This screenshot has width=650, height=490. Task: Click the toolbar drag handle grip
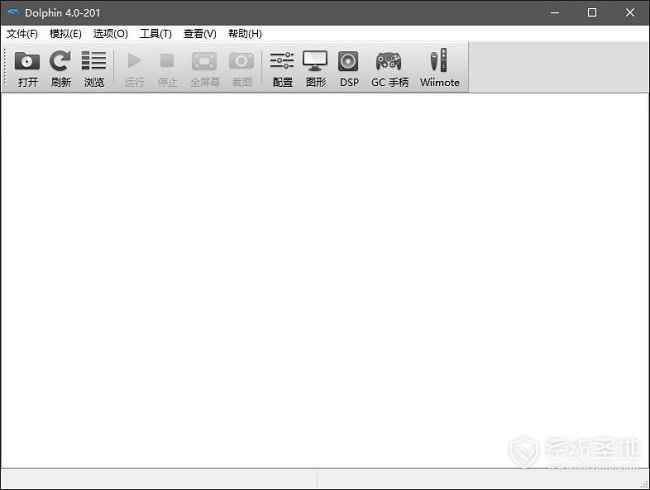click(5, 67)
